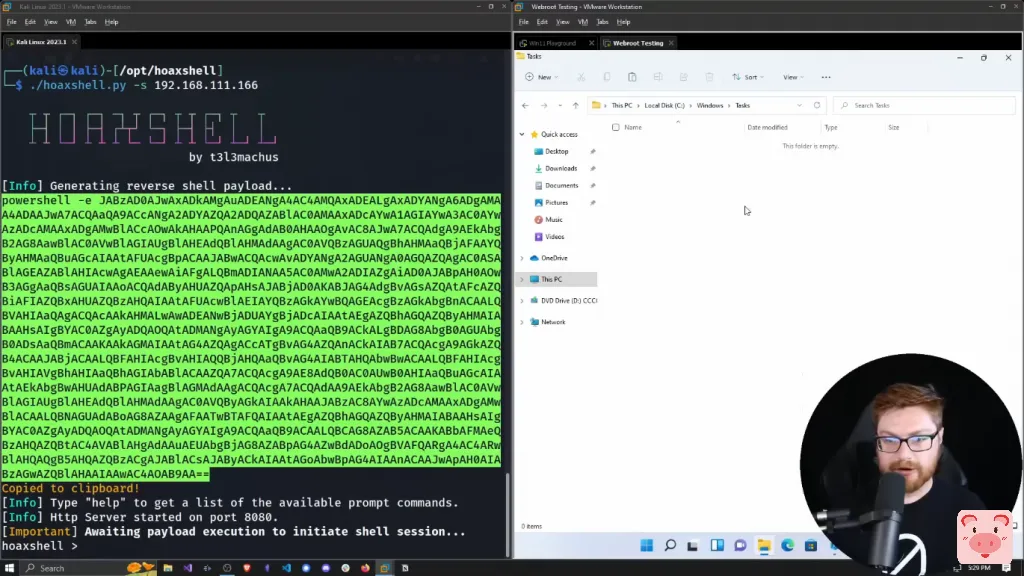Collapse the Quick access tree node
The width and height of the screenshot is (1024, 576).
[x=522, y=135]
